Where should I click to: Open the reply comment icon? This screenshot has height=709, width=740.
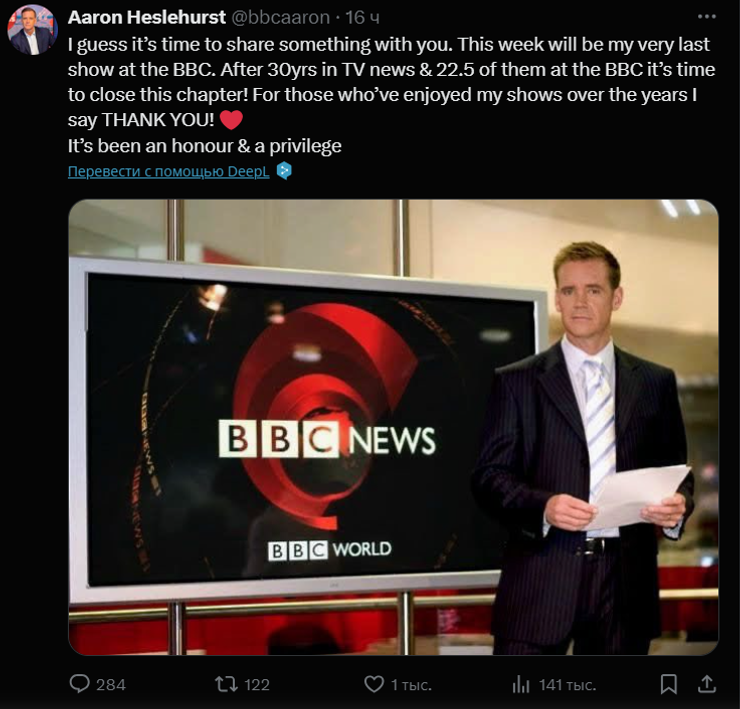(x=79, y=684)
